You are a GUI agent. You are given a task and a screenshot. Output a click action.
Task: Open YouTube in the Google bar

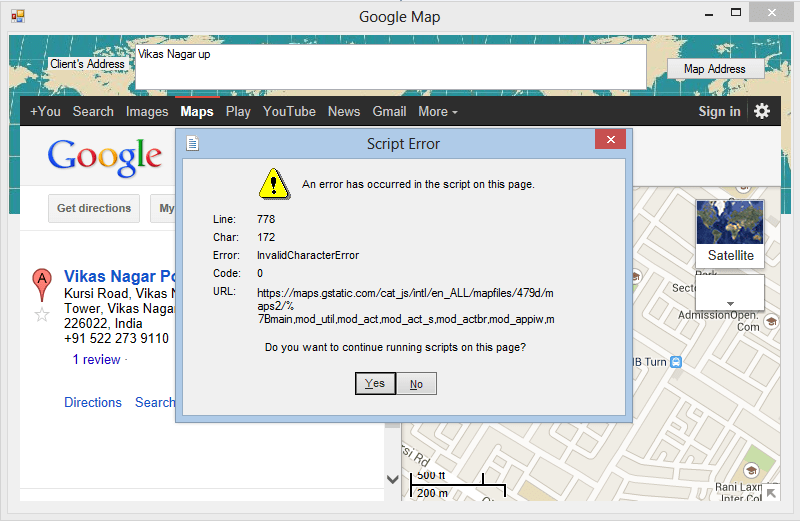[289, 111]
